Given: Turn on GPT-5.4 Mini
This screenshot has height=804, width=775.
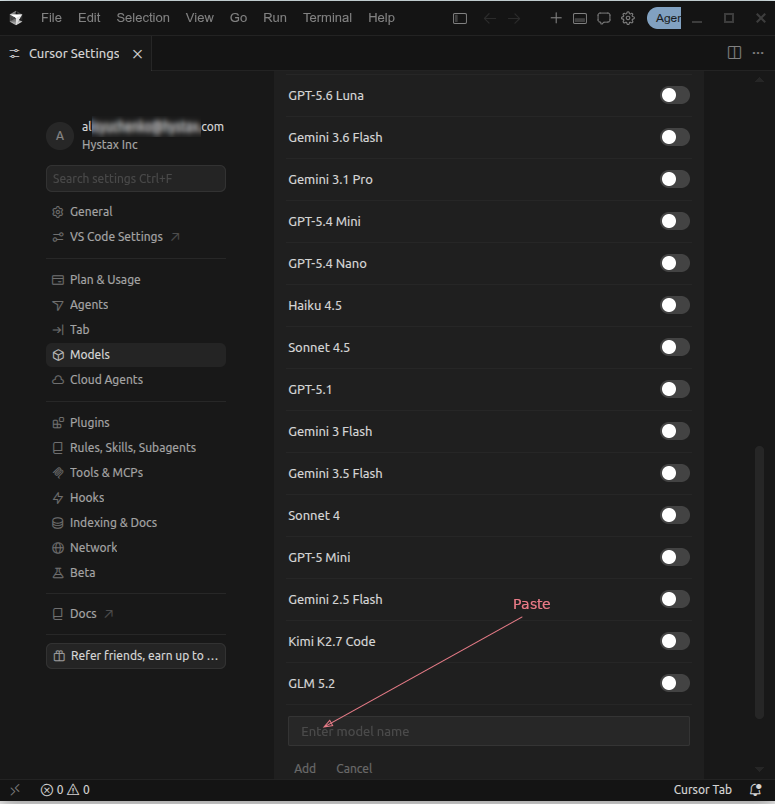Looking at the screenshot, I should [674, 222].
